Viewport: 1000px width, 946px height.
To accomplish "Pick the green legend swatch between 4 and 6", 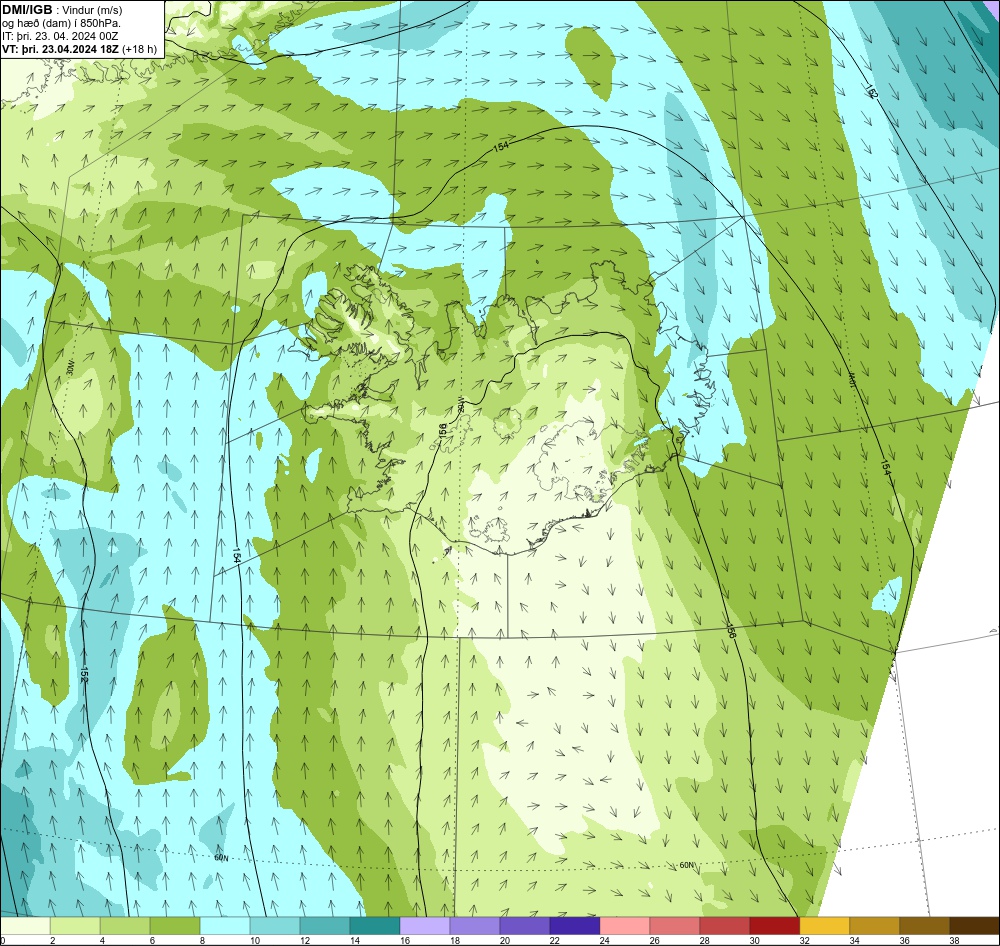I will (x=125, y=926).
